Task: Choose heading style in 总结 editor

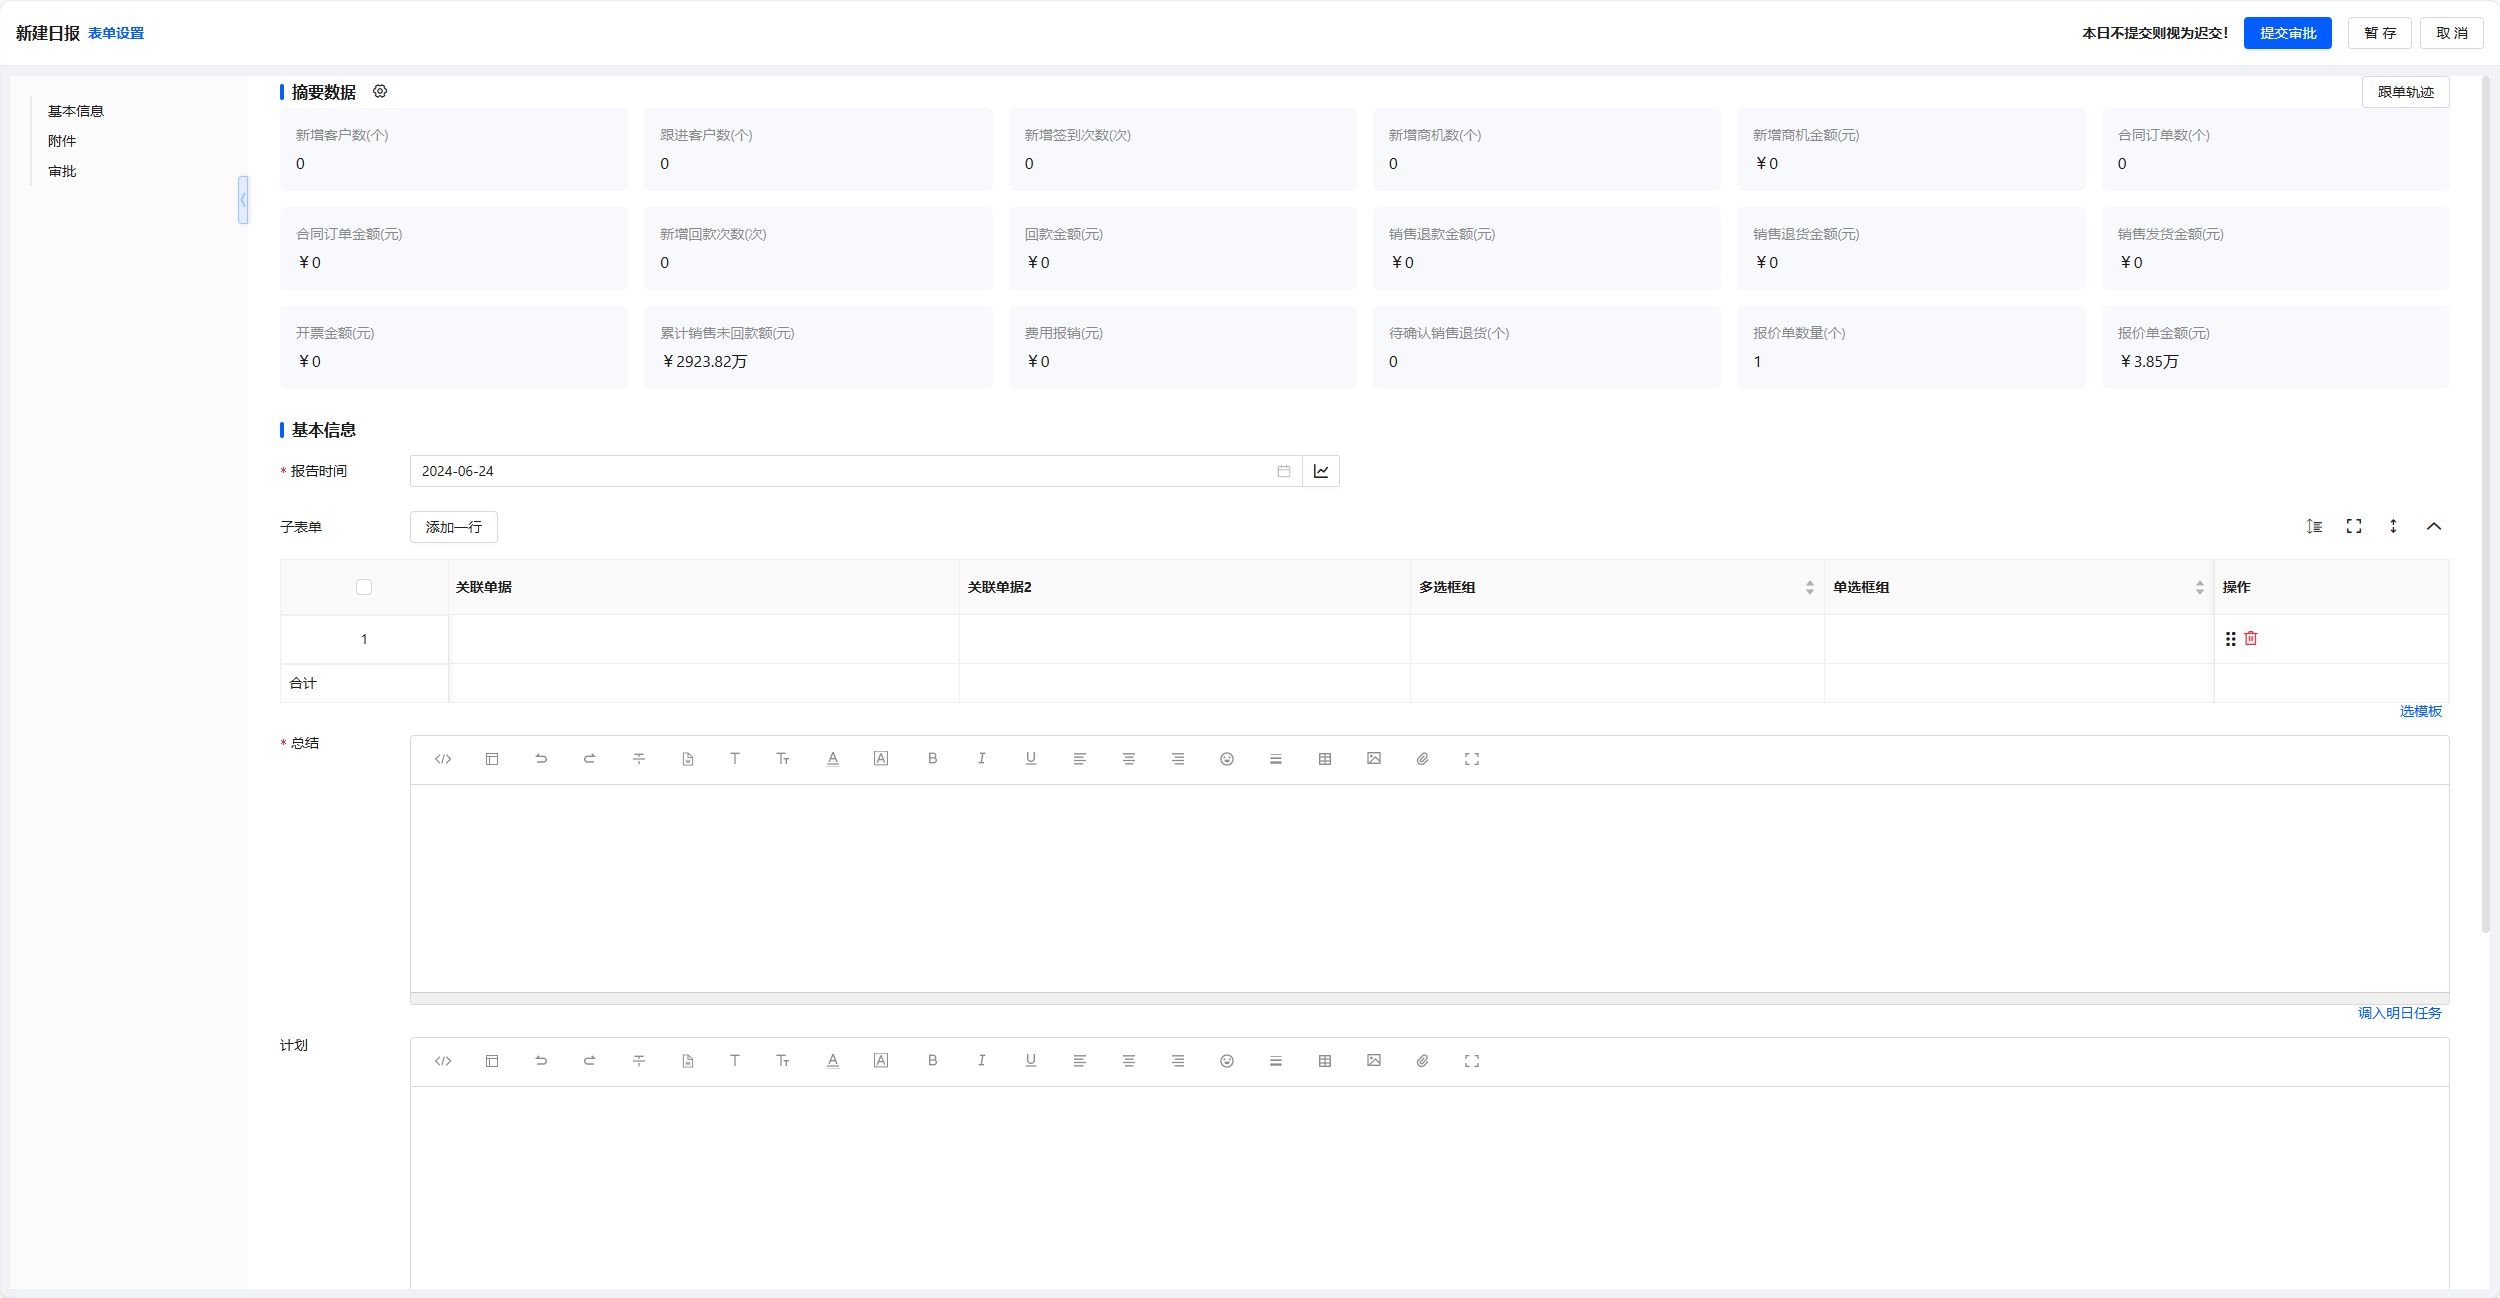Action: tap(735, 759)
